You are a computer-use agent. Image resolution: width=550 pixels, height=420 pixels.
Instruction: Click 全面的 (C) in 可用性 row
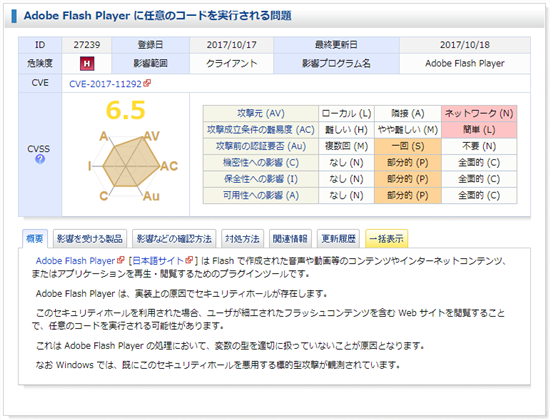pos(479,195)
